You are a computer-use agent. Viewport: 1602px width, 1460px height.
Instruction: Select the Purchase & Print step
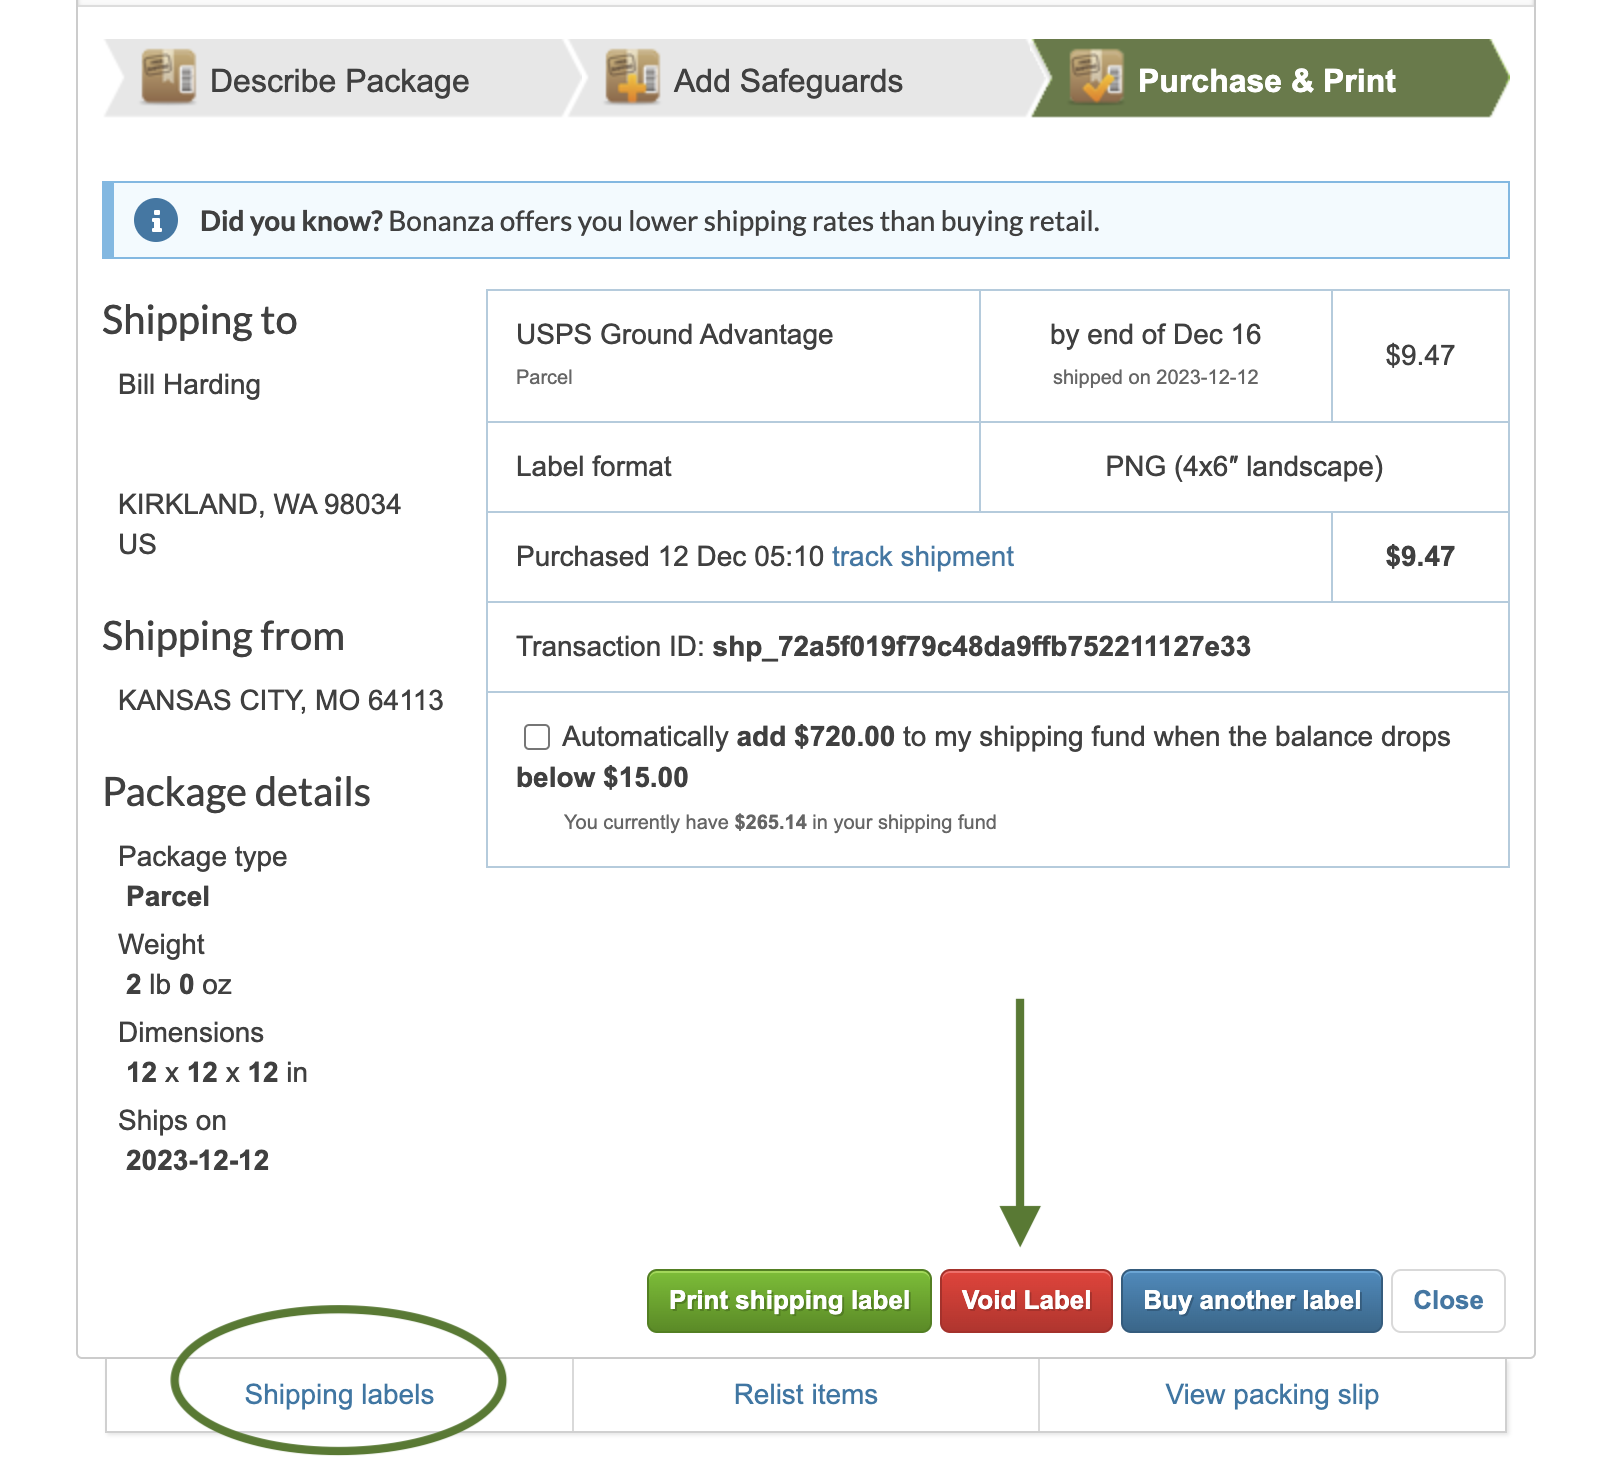click(x=1268, y=79)
